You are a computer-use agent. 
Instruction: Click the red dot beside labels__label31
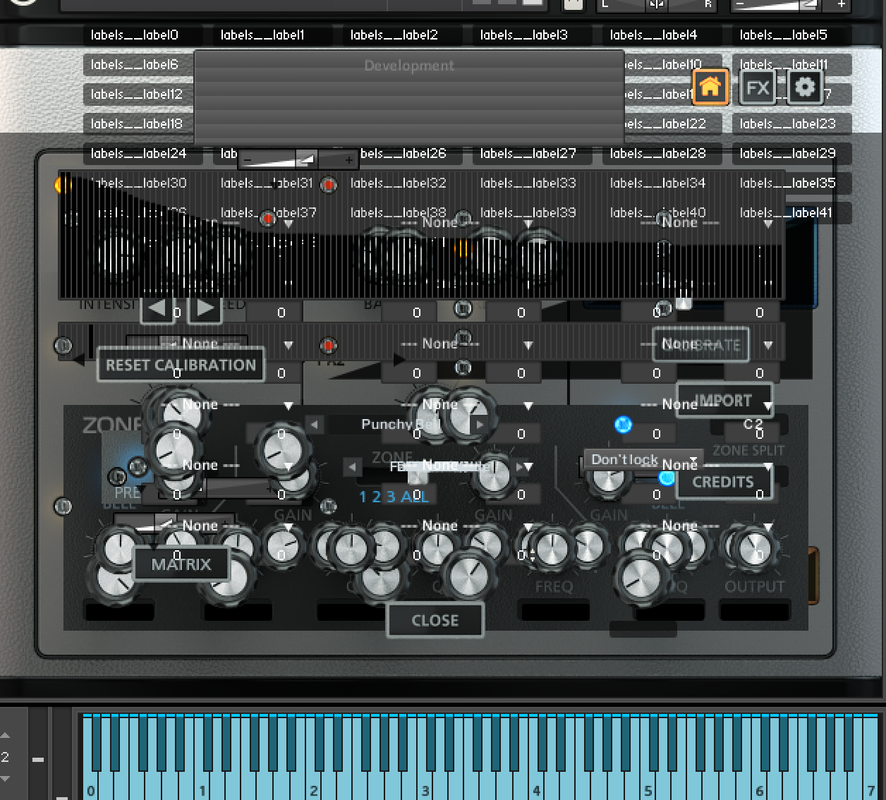(x=328, y=185)
